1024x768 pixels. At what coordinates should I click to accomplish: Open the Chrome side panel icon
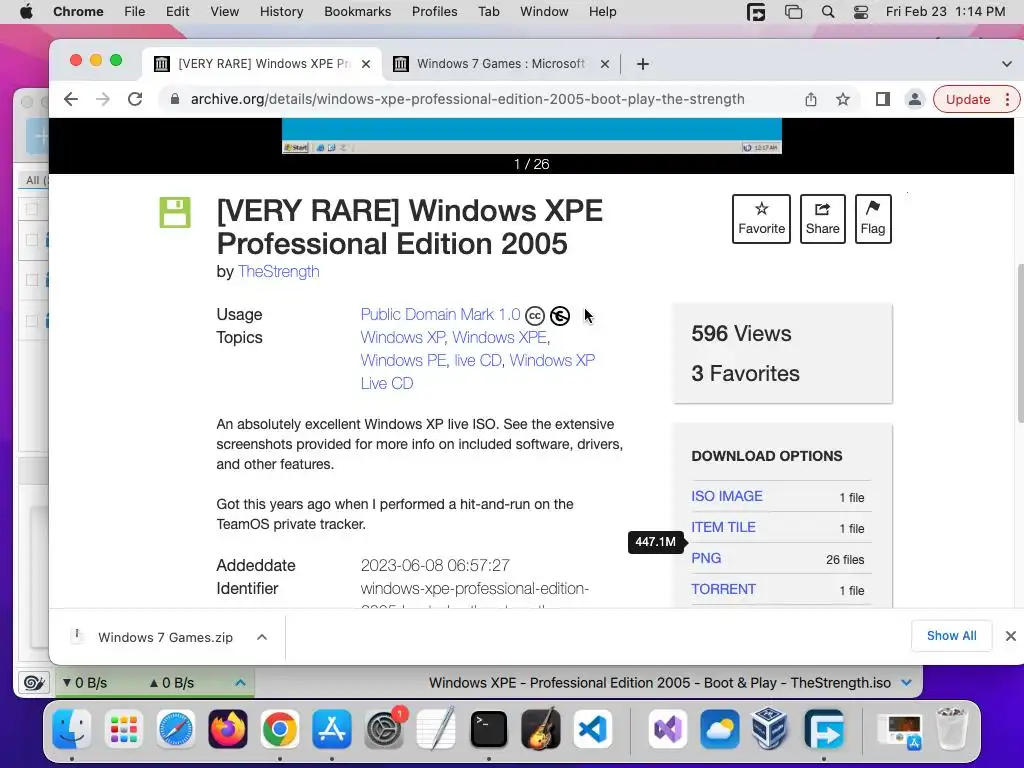[x=882, y=99]
